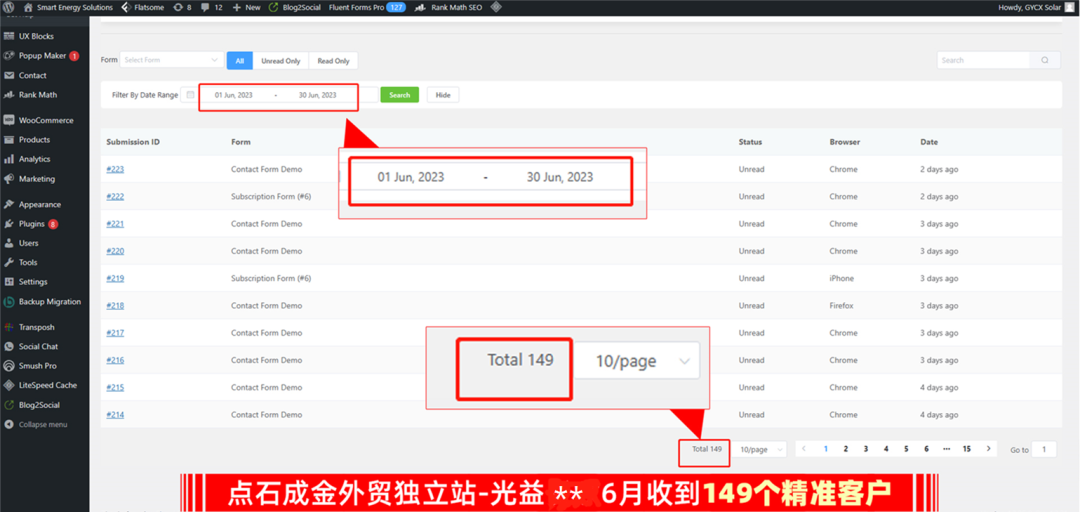Expand the pagination ellipsis

point(946,449)
